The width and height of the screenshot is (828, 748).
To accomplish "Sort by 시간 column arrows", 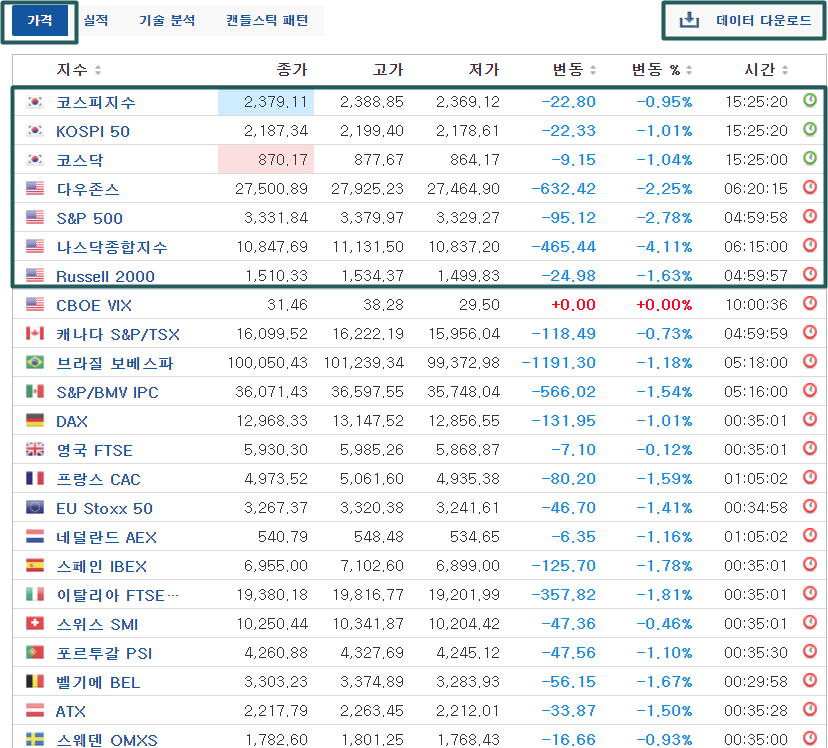I will click(x=785, y=70).
